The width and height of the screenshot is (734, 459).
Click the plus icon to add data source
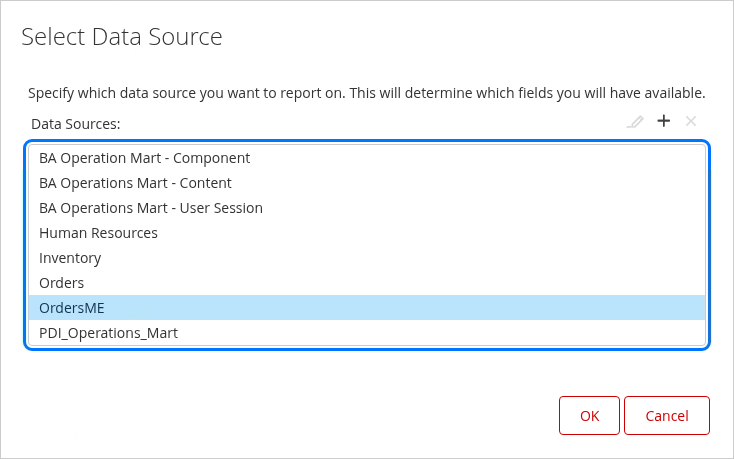pos(663,121)
